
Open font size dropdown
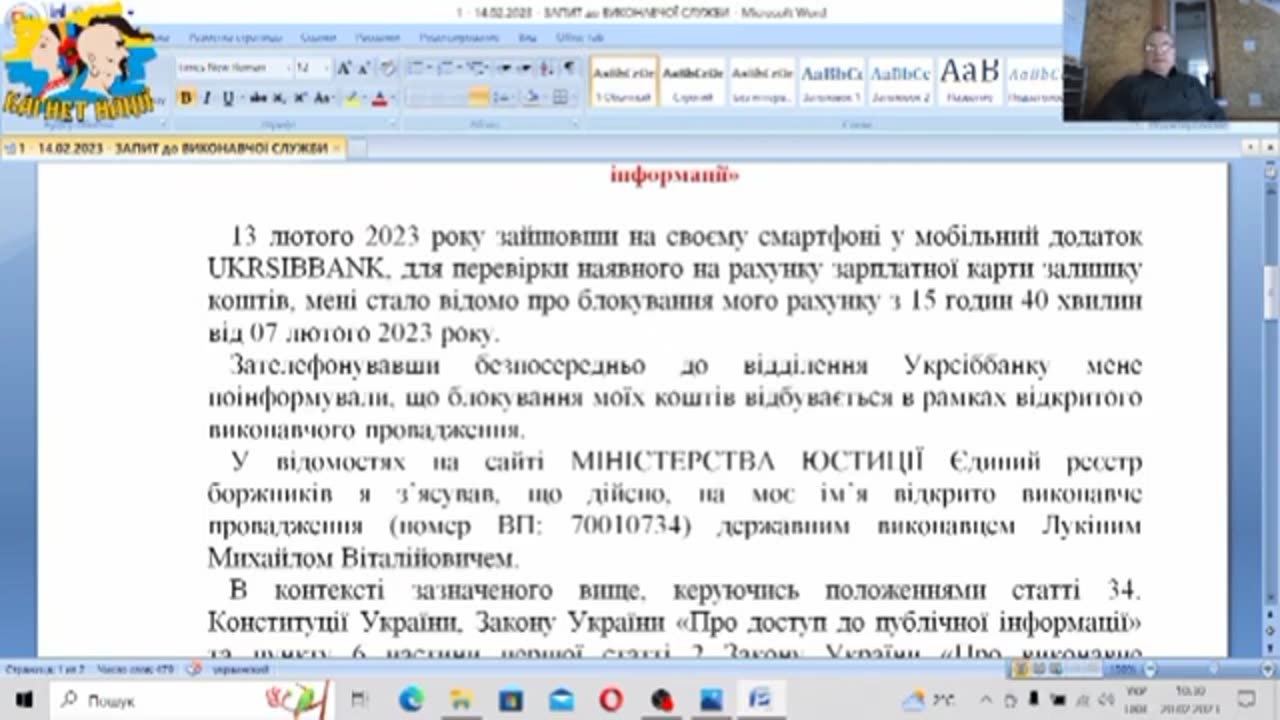coord(326,68)
